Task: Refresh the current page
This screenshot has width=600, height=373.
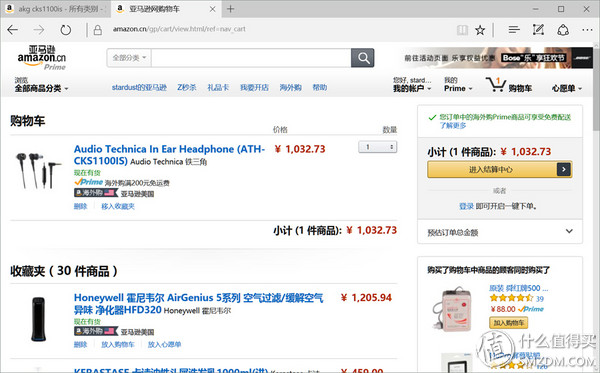Action: tap(65, 30)
